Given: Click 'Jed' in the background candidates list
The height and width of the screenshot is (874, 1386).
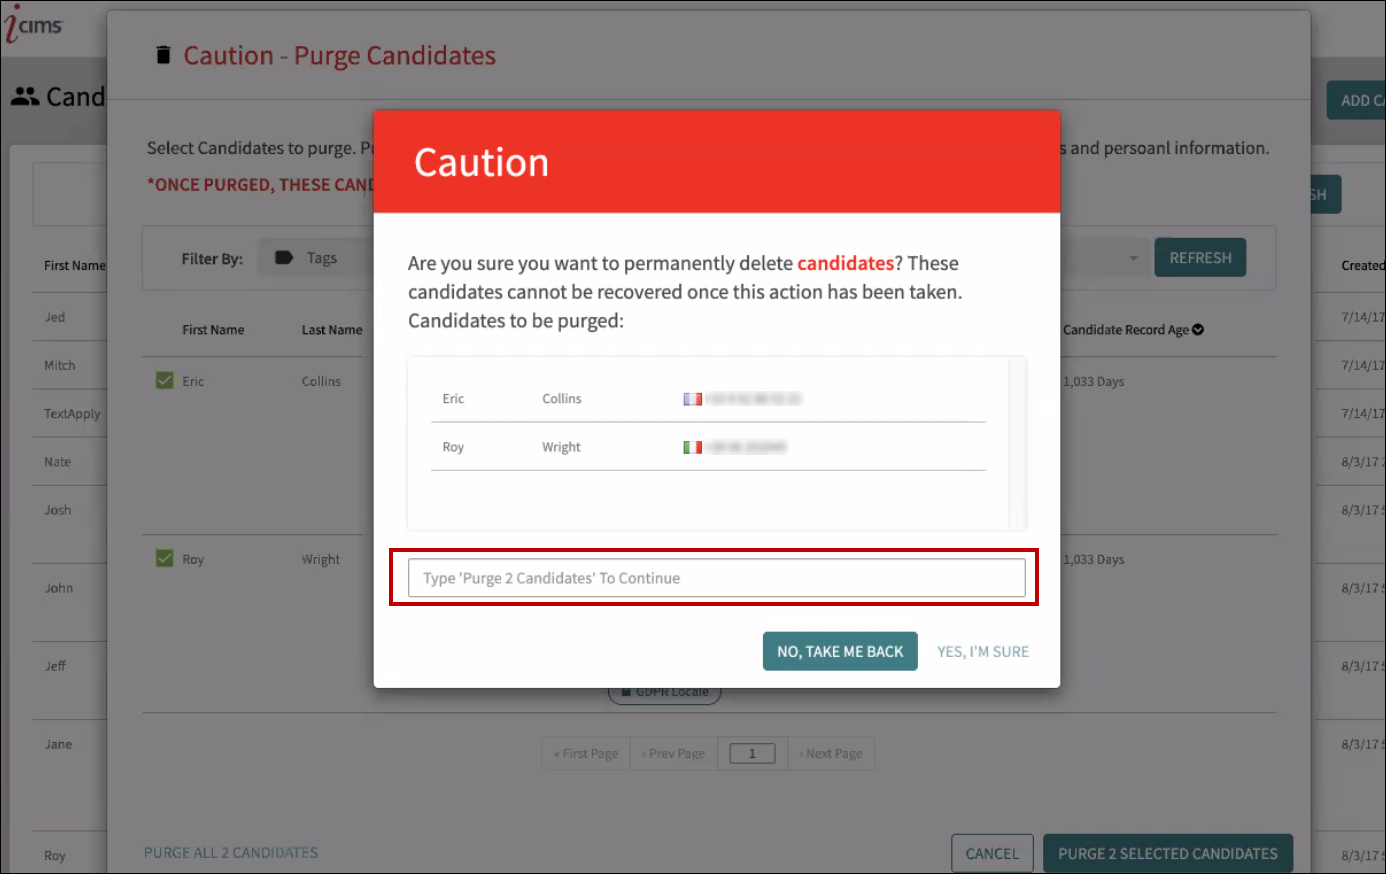Looking at the screenshot, I should coord(55,317).
